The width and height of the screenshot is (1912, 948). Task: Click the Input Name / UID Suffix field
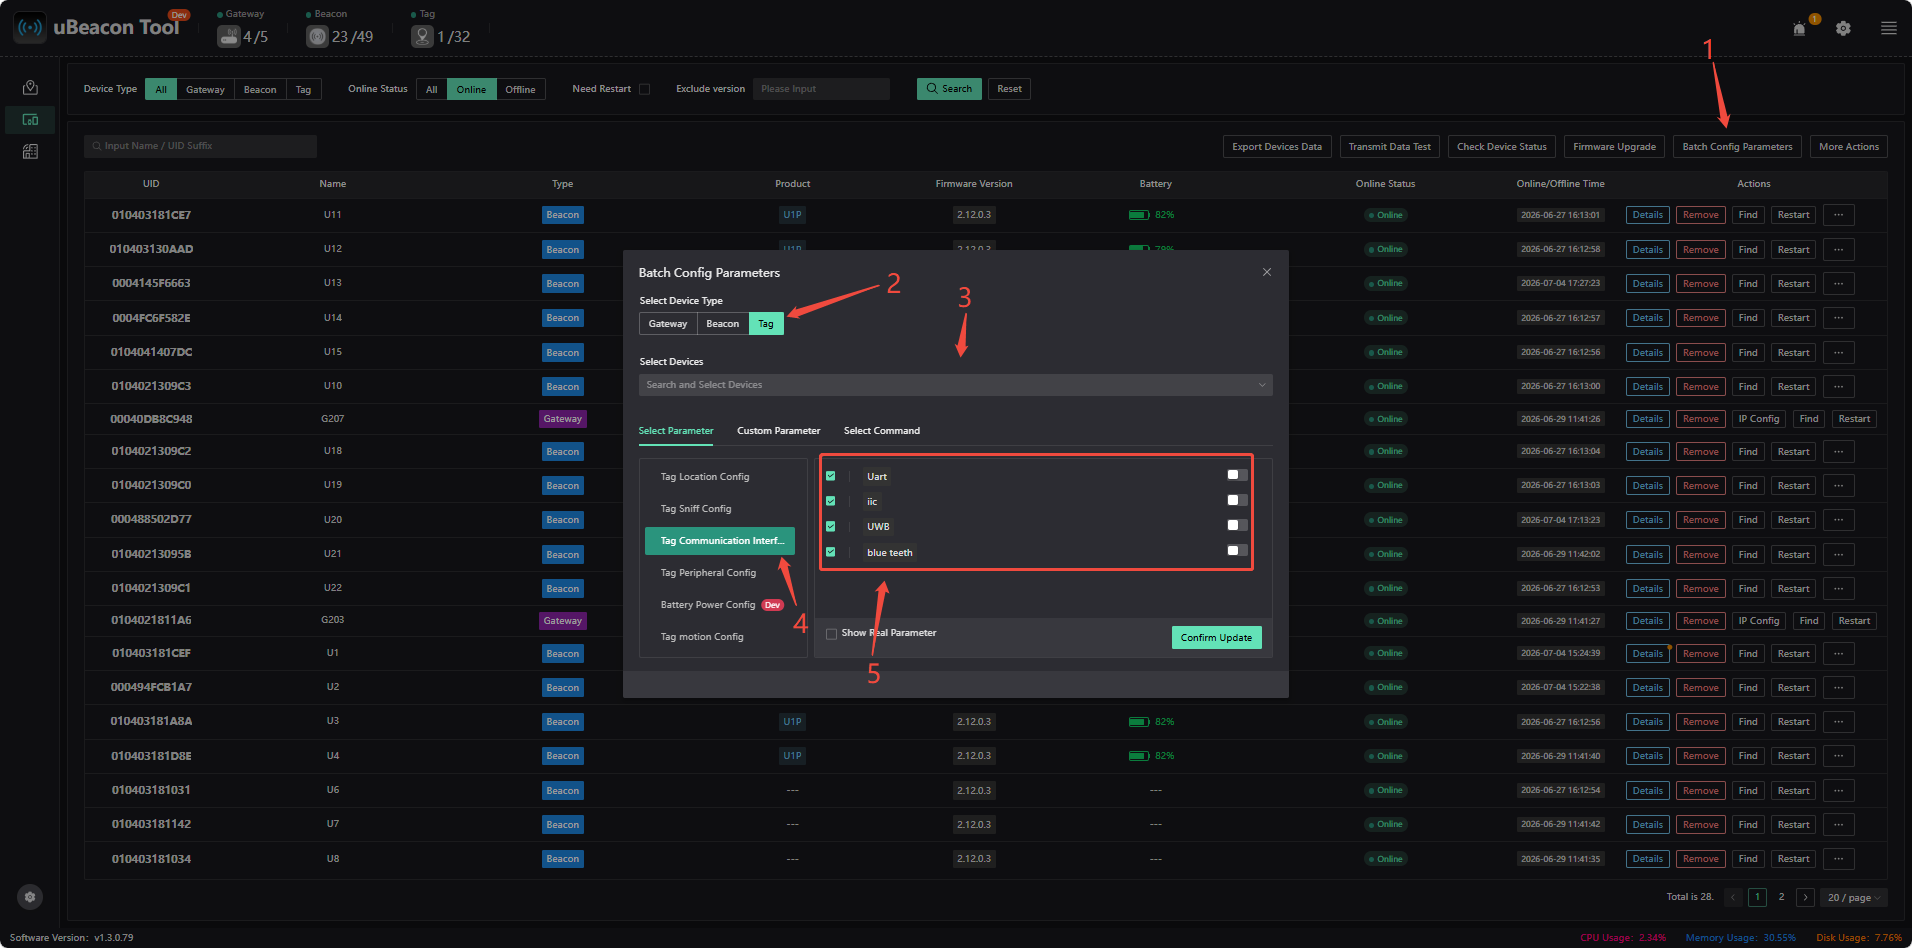coord(200,146)
